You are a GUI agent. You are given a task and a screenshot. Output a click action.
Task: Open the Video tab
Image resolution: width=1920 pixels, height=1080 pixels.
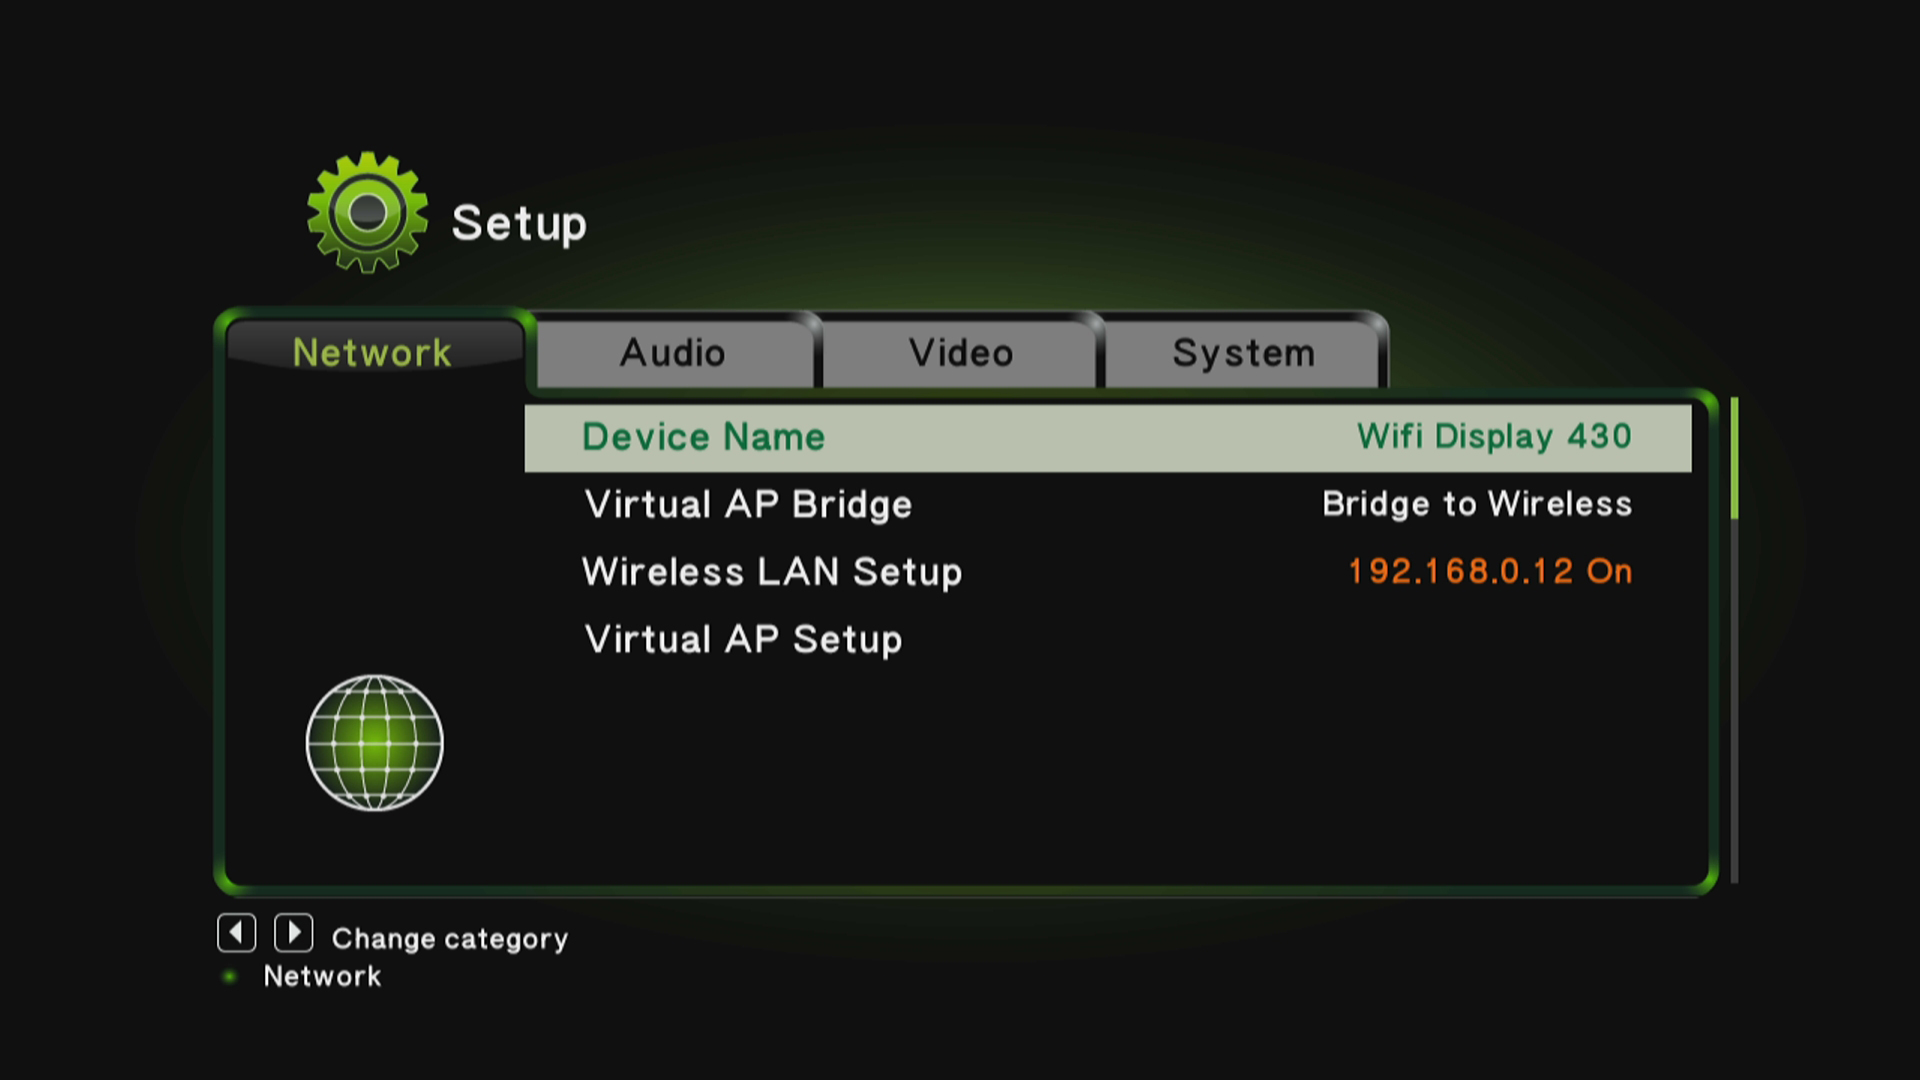pyautogui.click(x=960, y=352)
